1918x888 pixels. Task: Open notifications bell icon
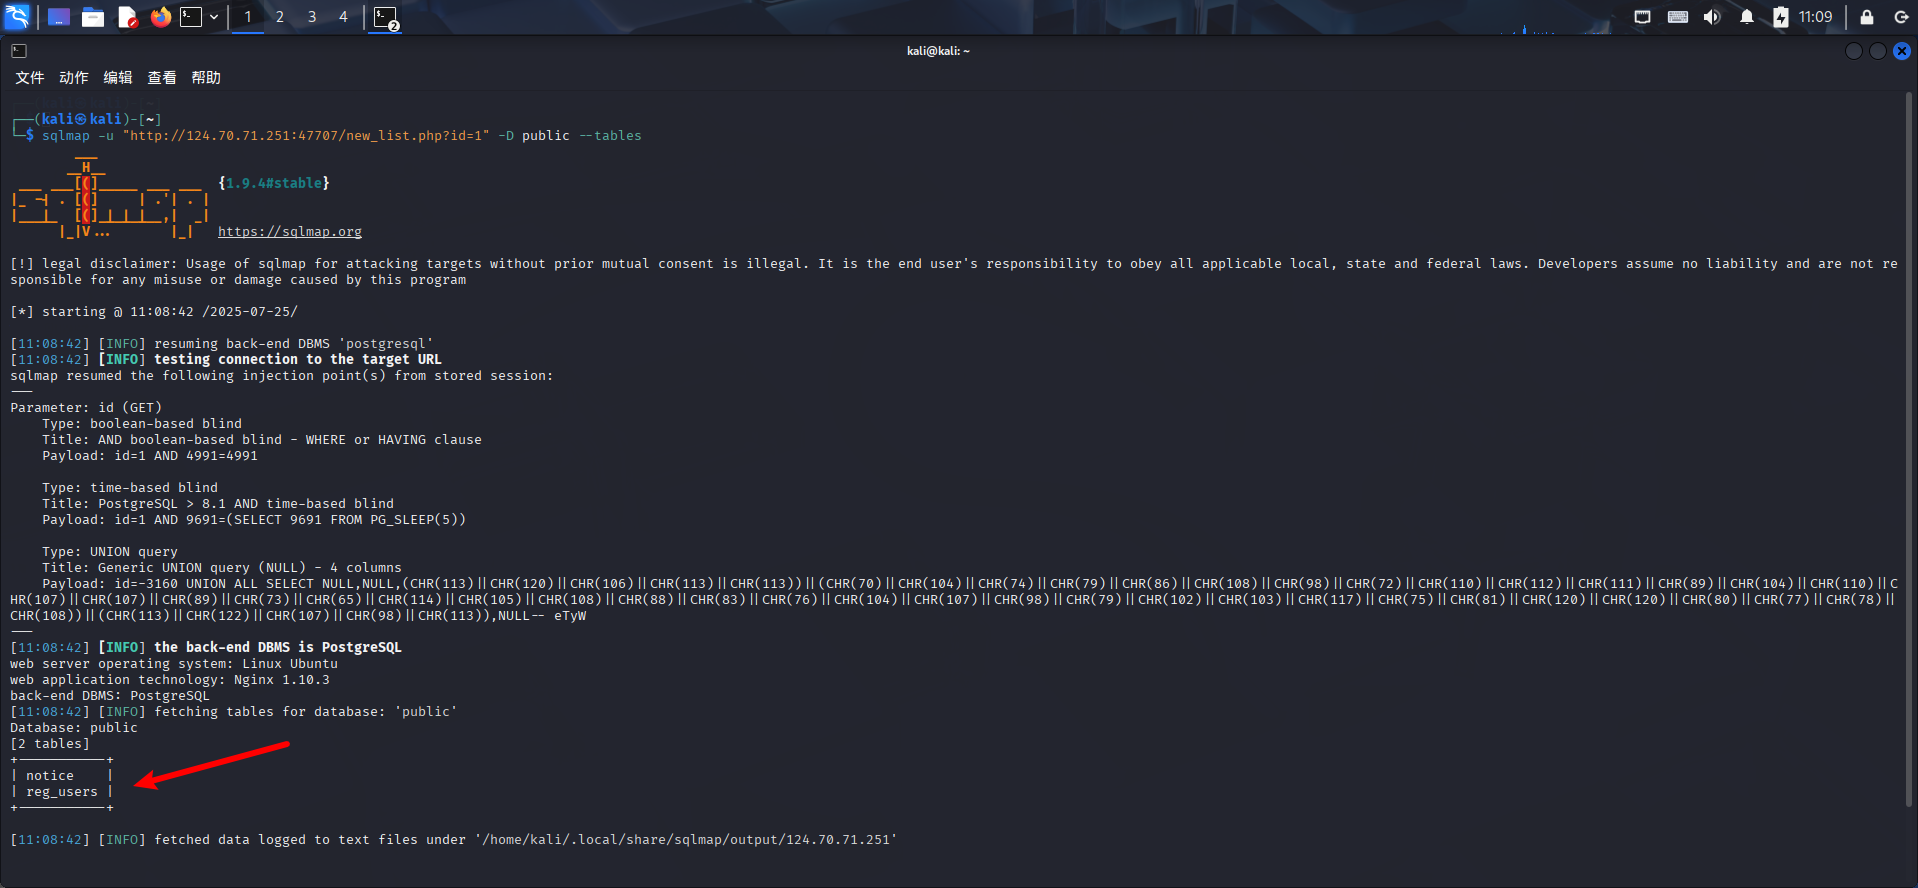1746,17
